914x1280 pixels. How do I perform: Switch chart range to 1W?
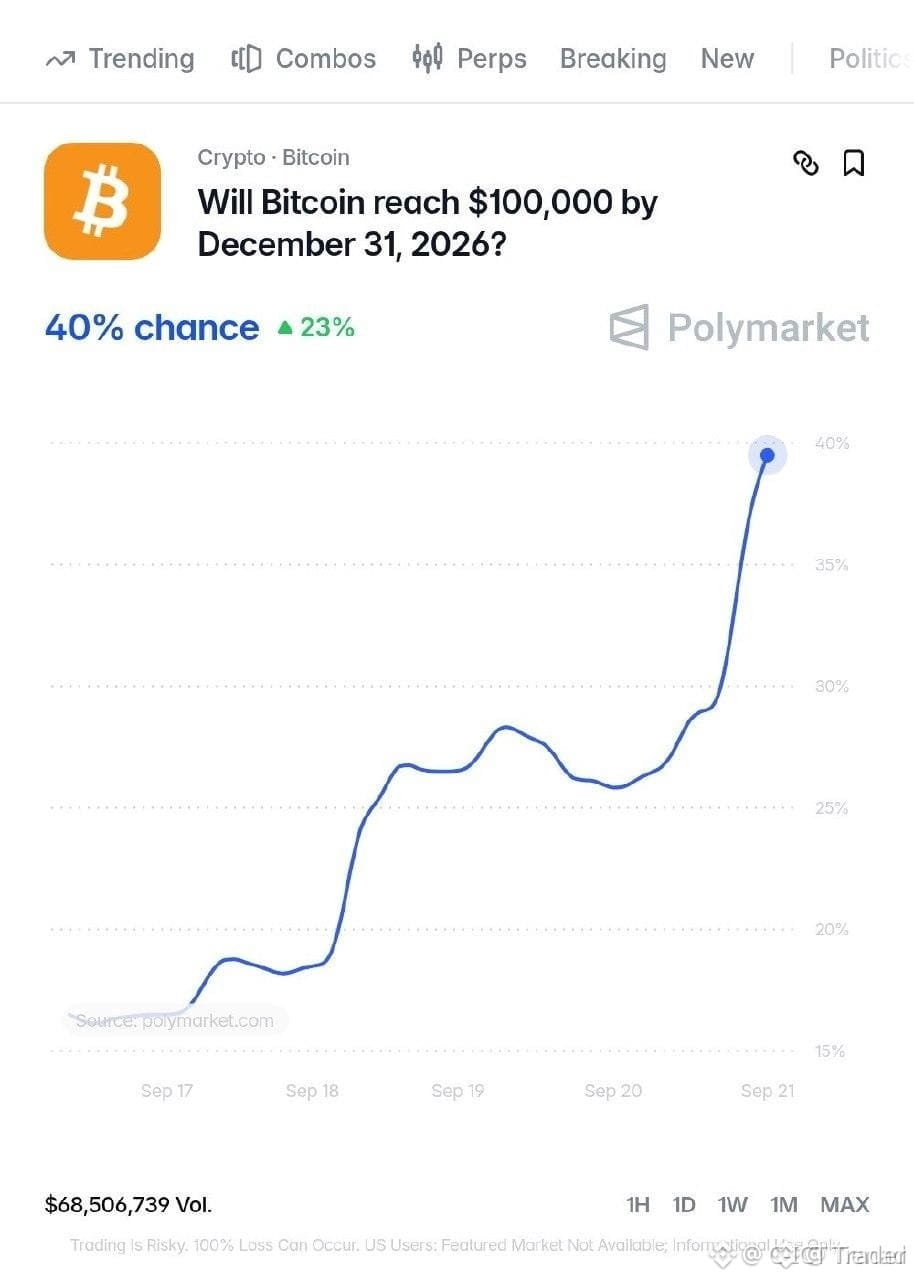(x=733, y=1204)
